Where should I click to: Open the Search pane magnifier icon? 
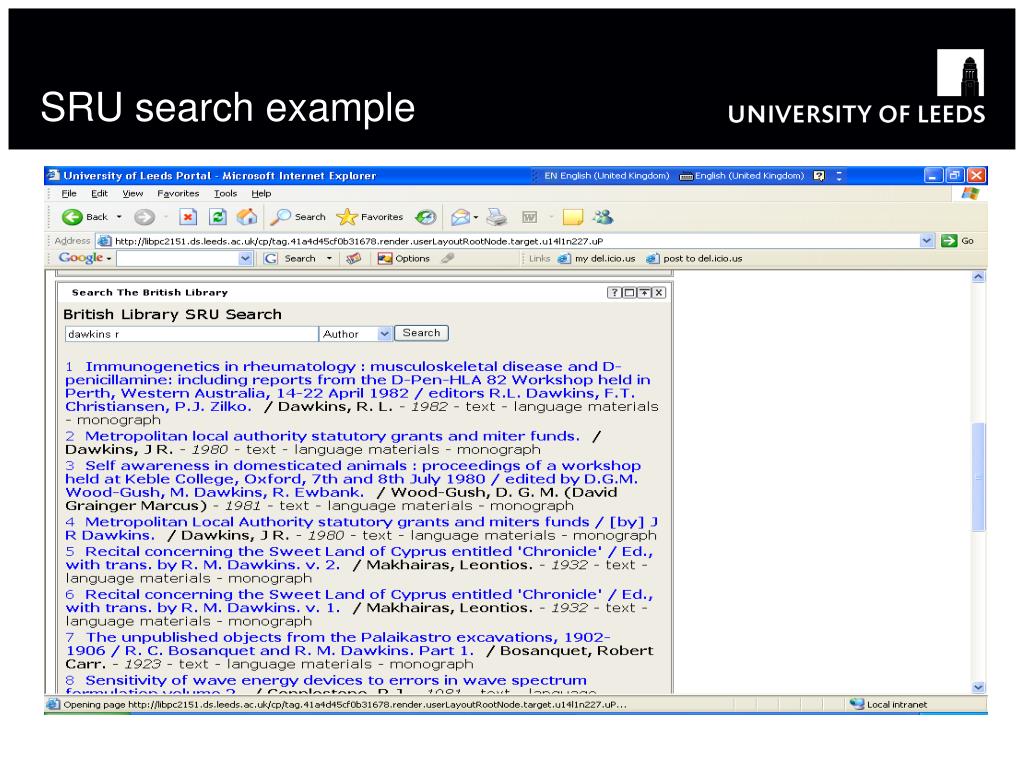tap(298, 217)
